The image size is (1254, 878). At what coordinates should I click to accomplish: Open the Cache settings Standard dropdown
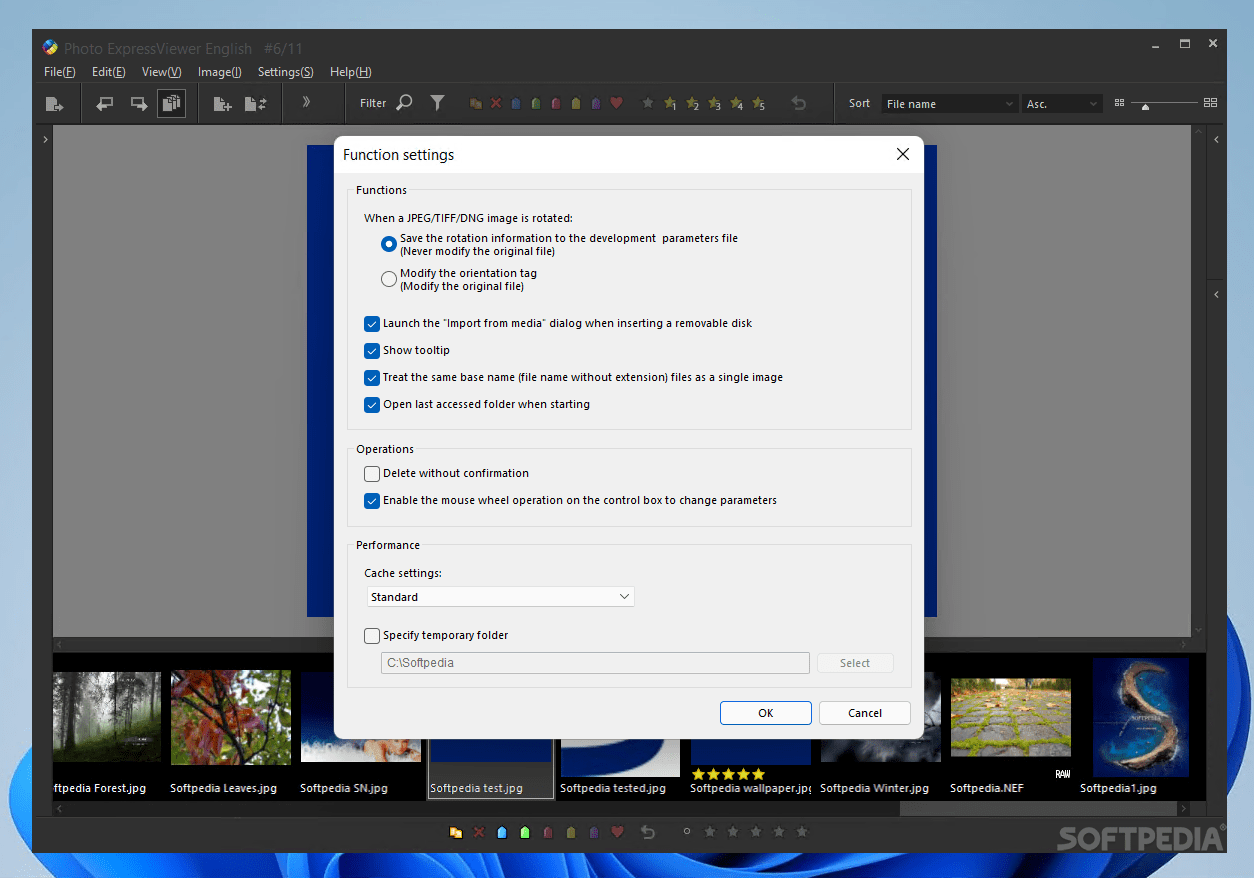click(x=500, y=597)
